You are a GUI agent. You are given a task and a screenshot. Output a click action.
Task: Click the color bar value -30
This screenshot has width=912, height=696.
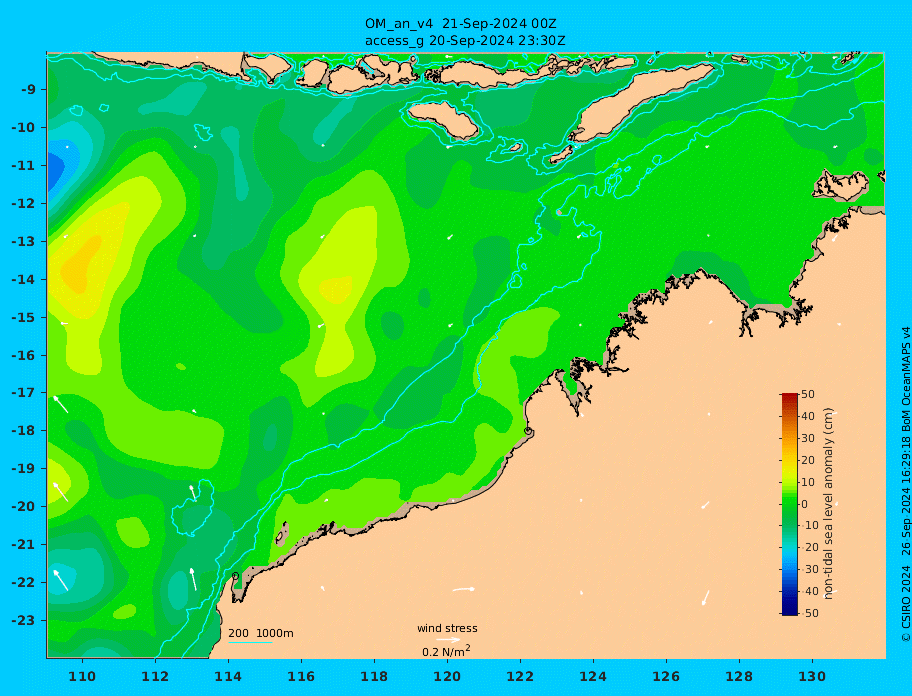point(808,569)
